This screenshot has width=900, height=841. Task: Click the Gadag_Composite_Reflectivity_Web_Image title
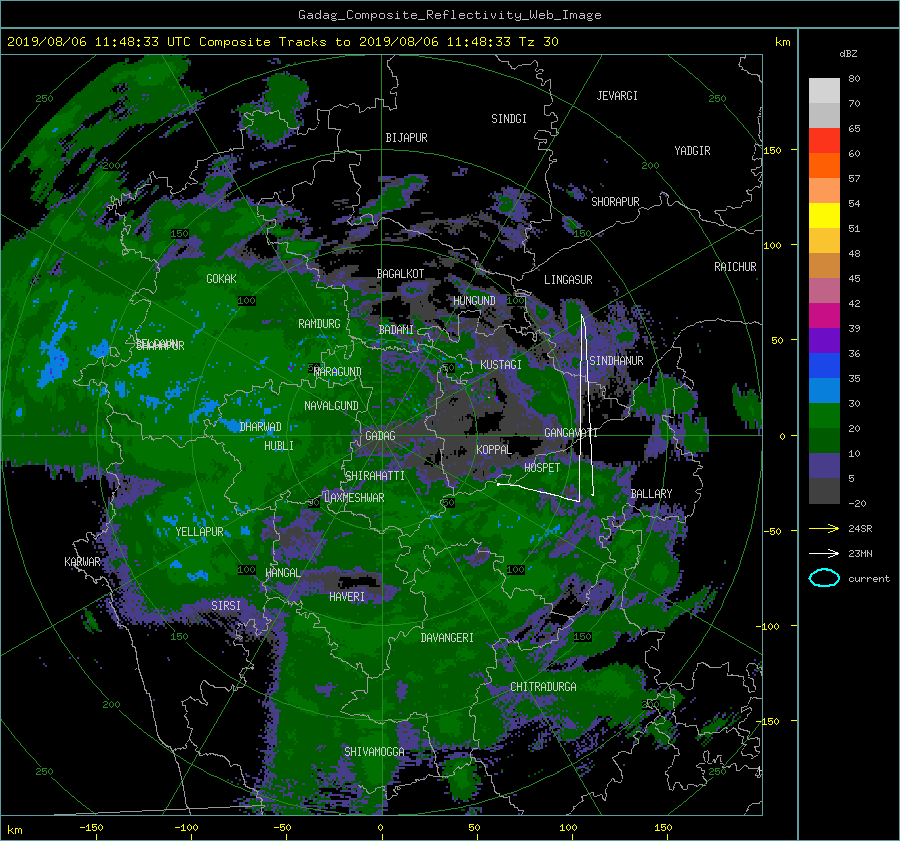click(449, 15)
